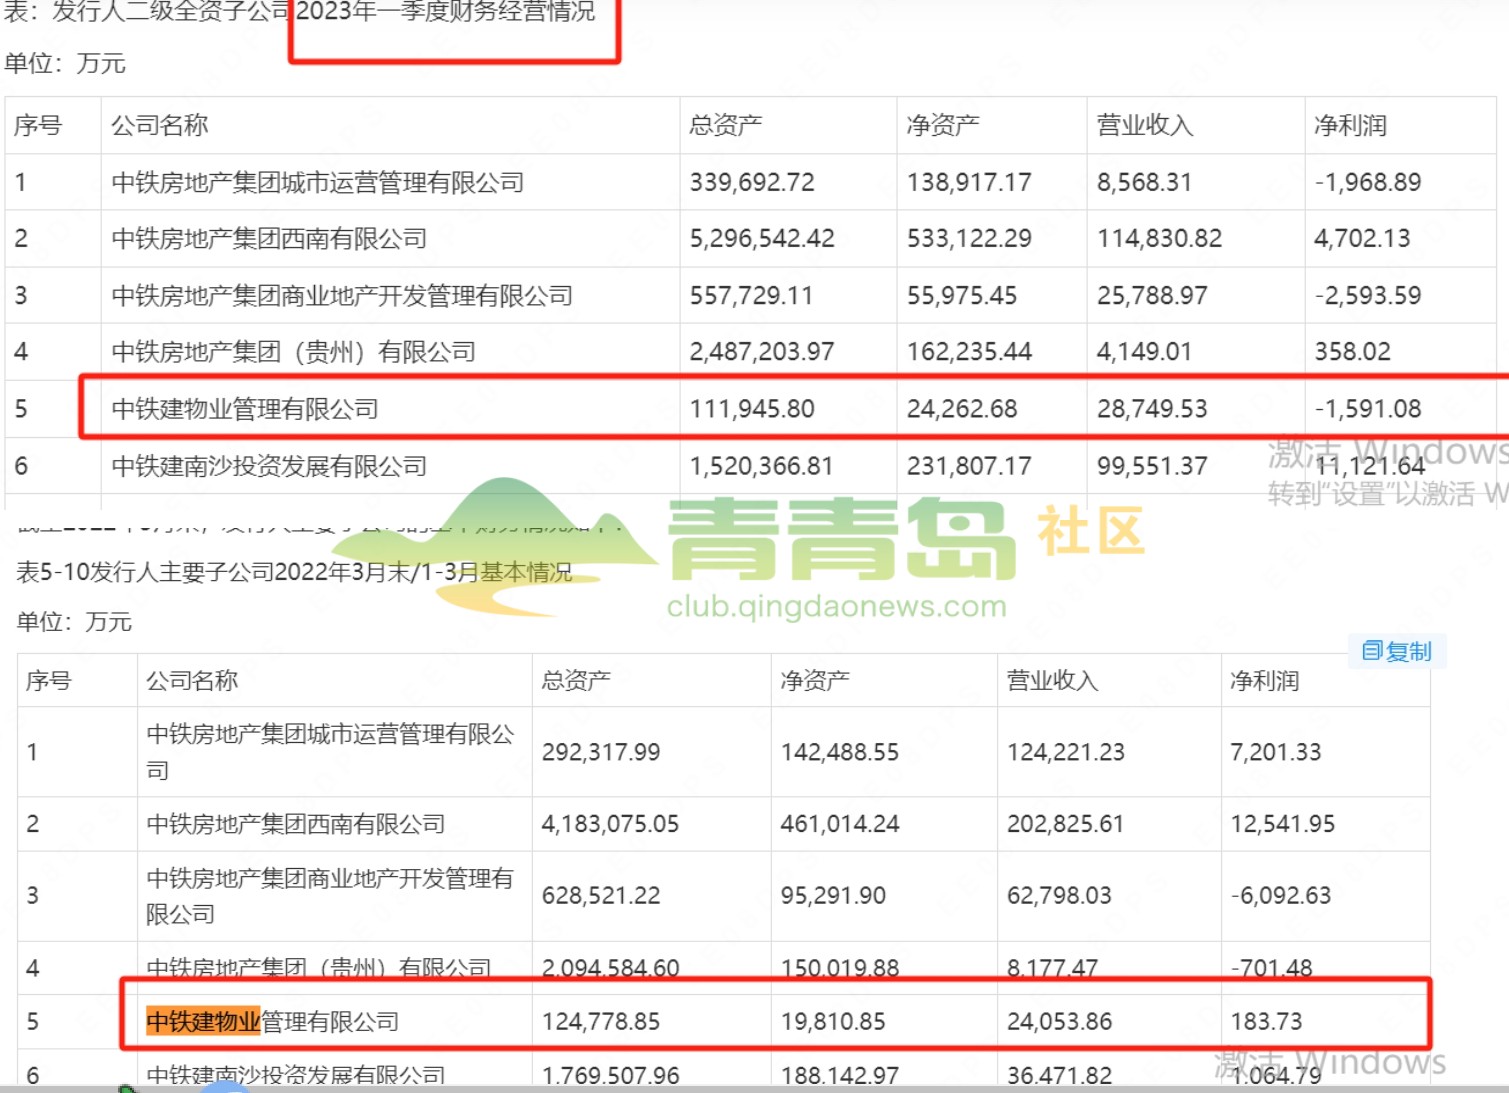Click 2022 net assets value 142,488.55
This screenshot has height=1093, width=1509.
click(840, 752)
